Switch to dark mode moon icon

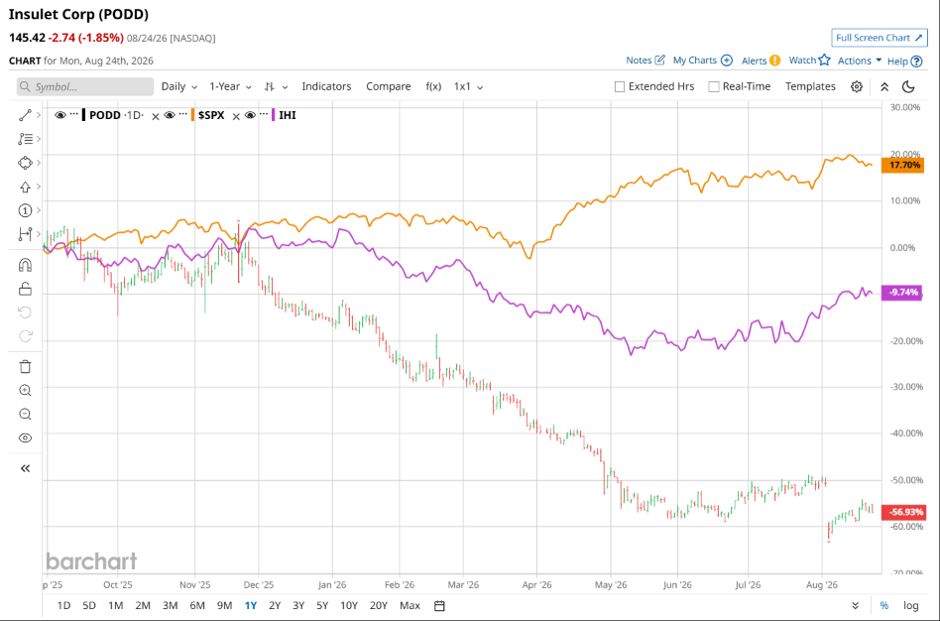tap(909, 87)
